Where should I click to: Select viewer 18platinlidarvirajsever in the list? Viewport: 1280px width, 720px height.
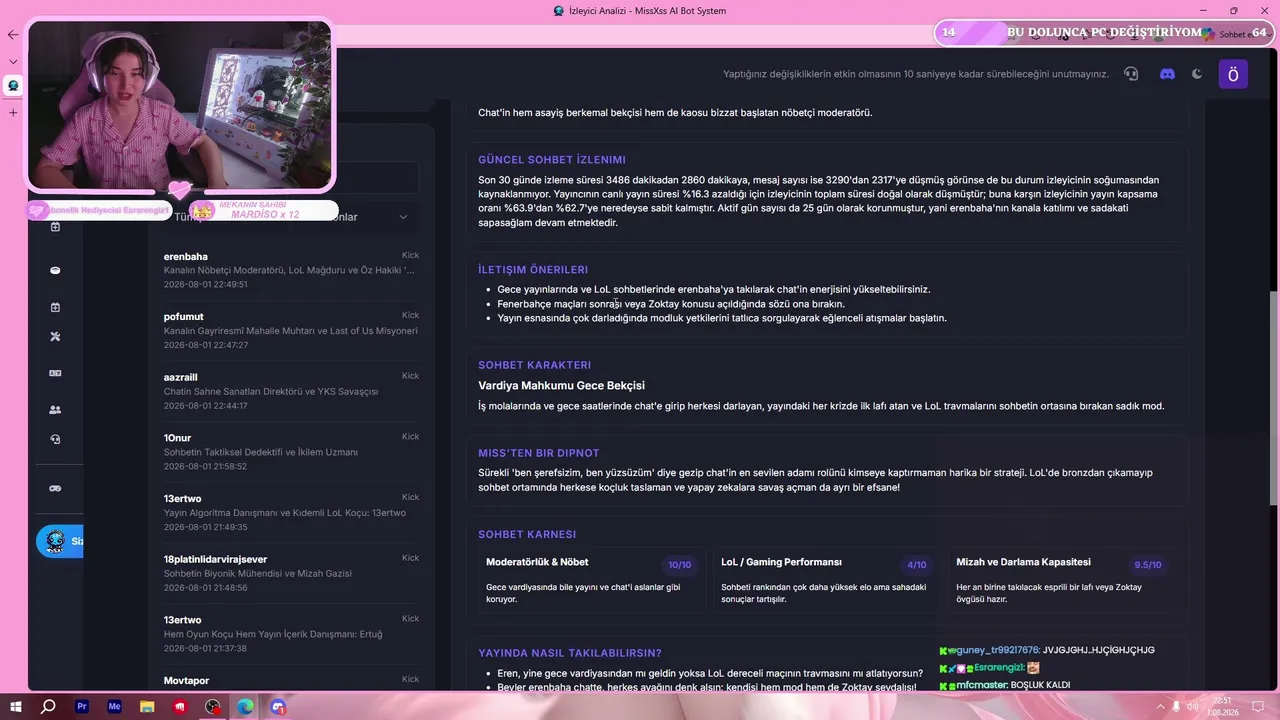[291, 573]
